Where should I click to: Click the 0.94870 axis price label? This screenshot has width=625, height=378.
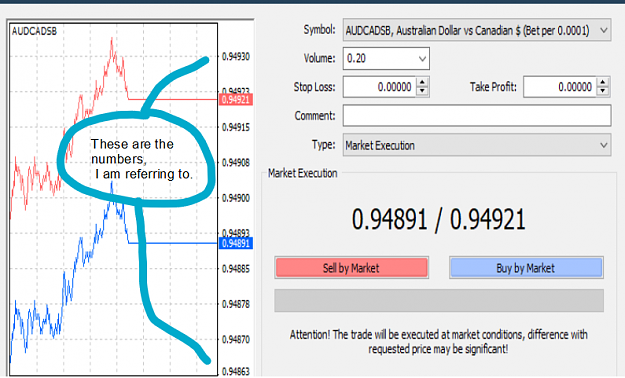(x=236, y=340)
